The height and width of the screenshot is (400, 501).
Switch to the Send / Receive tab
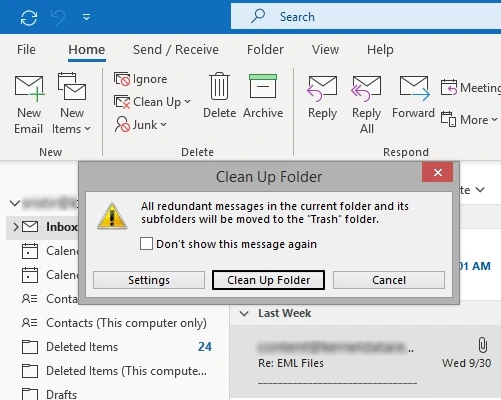[x=176, y=50]
